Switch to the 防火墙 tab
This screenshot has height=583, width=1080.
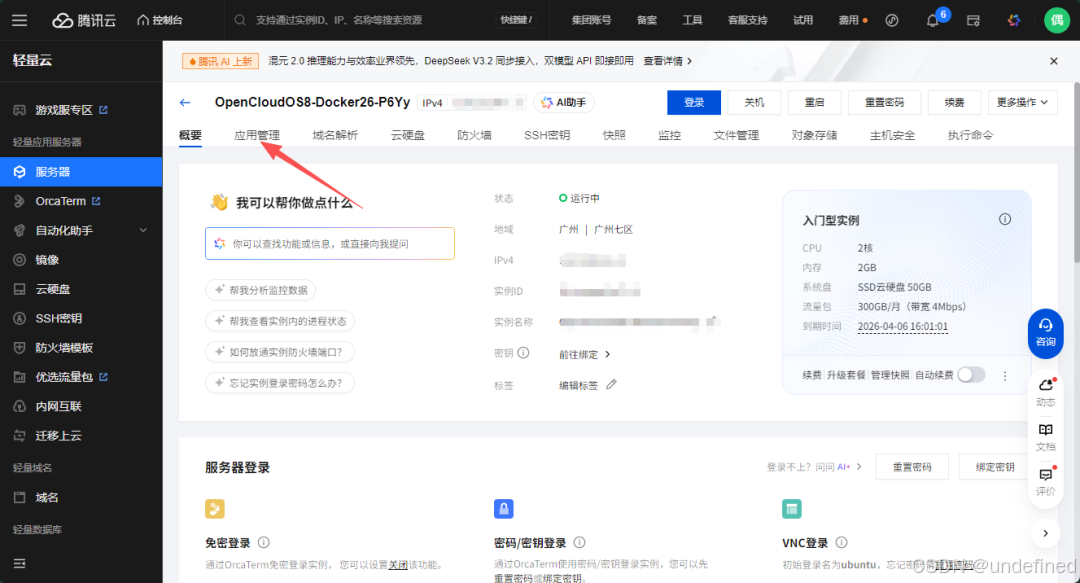point(475,135)
